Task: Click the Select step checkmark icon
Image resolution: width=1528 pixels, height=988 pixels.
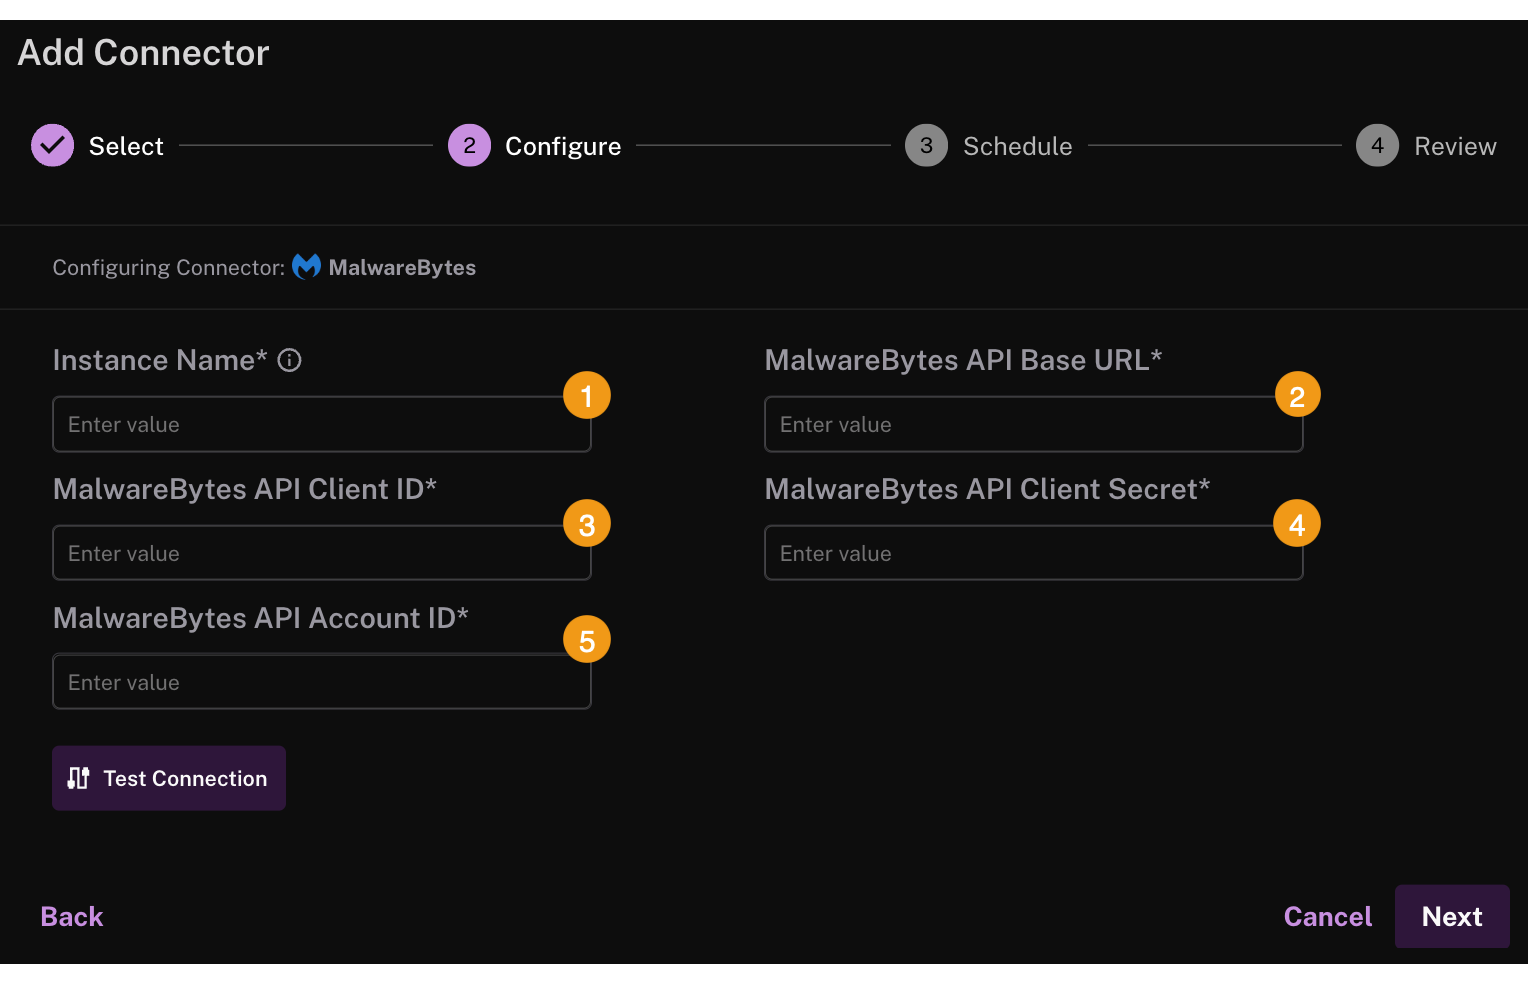Action: [x=53, y=145]
